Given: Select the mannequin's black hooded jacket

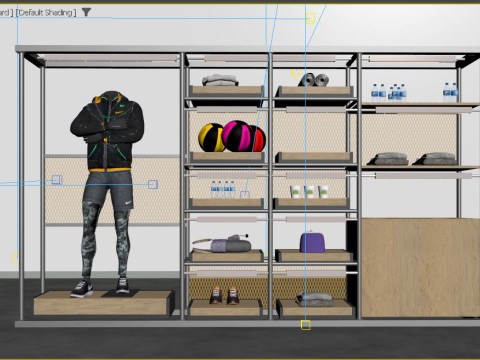Looking at the screenshot, I should 107,132.
